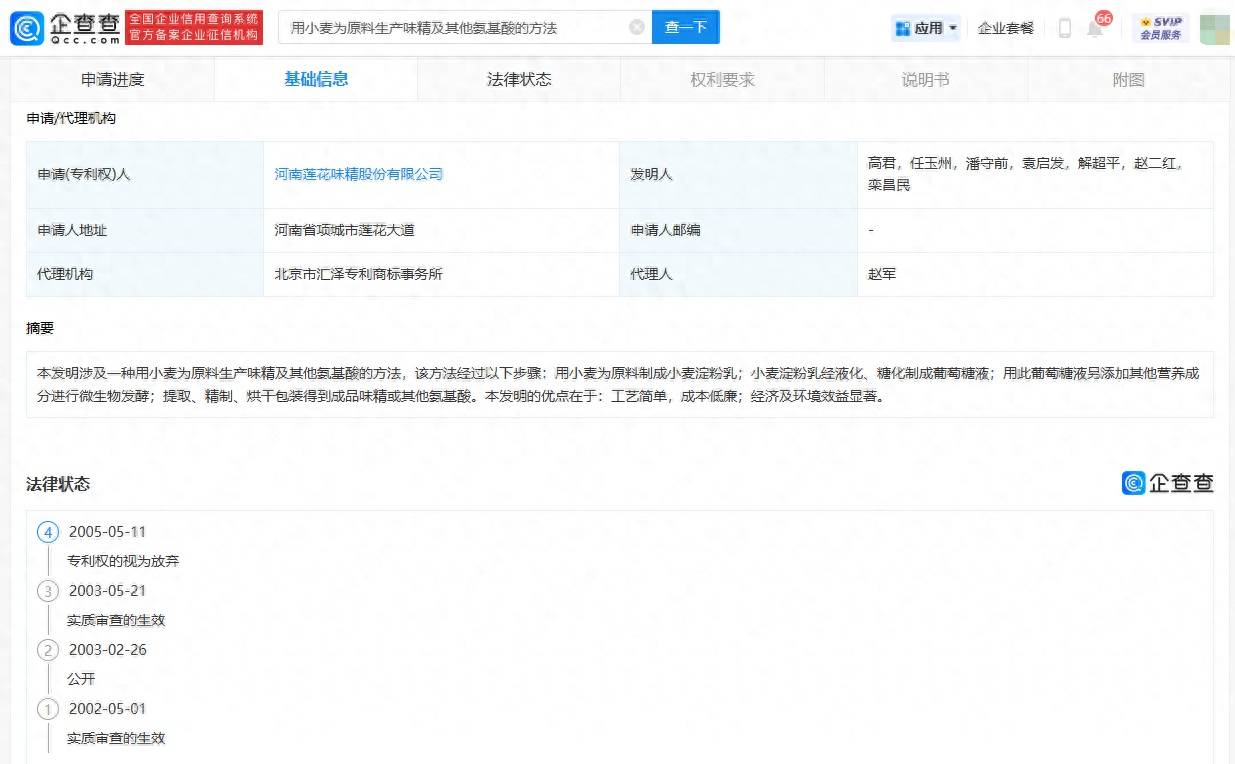Select the status text under 2003-05-21
This screenshot has width=1235, height=764.
point(116,620)
